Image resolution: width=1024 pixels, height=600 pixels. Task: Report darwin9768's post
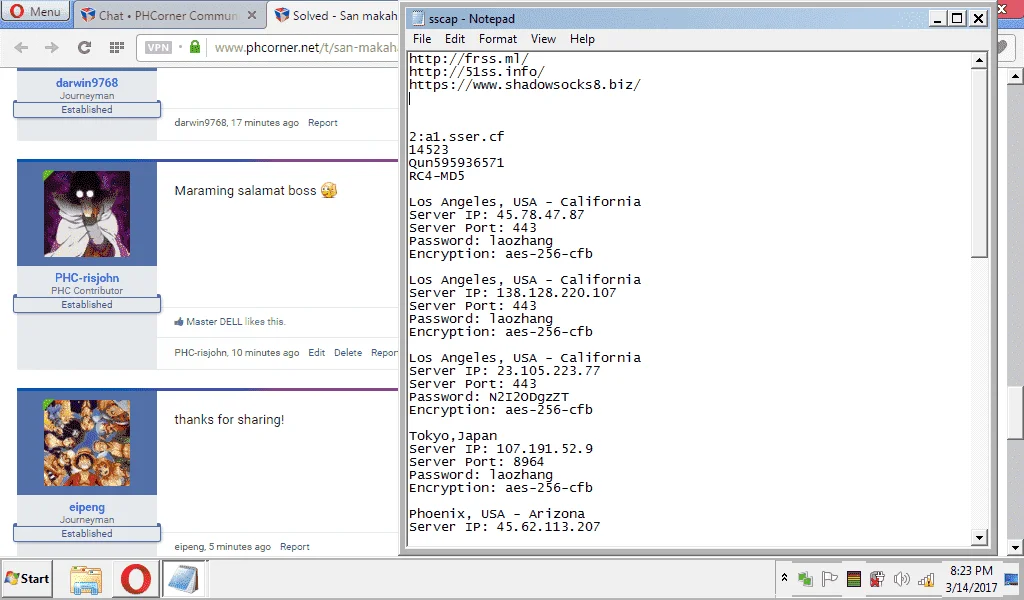tap(323, 123)
